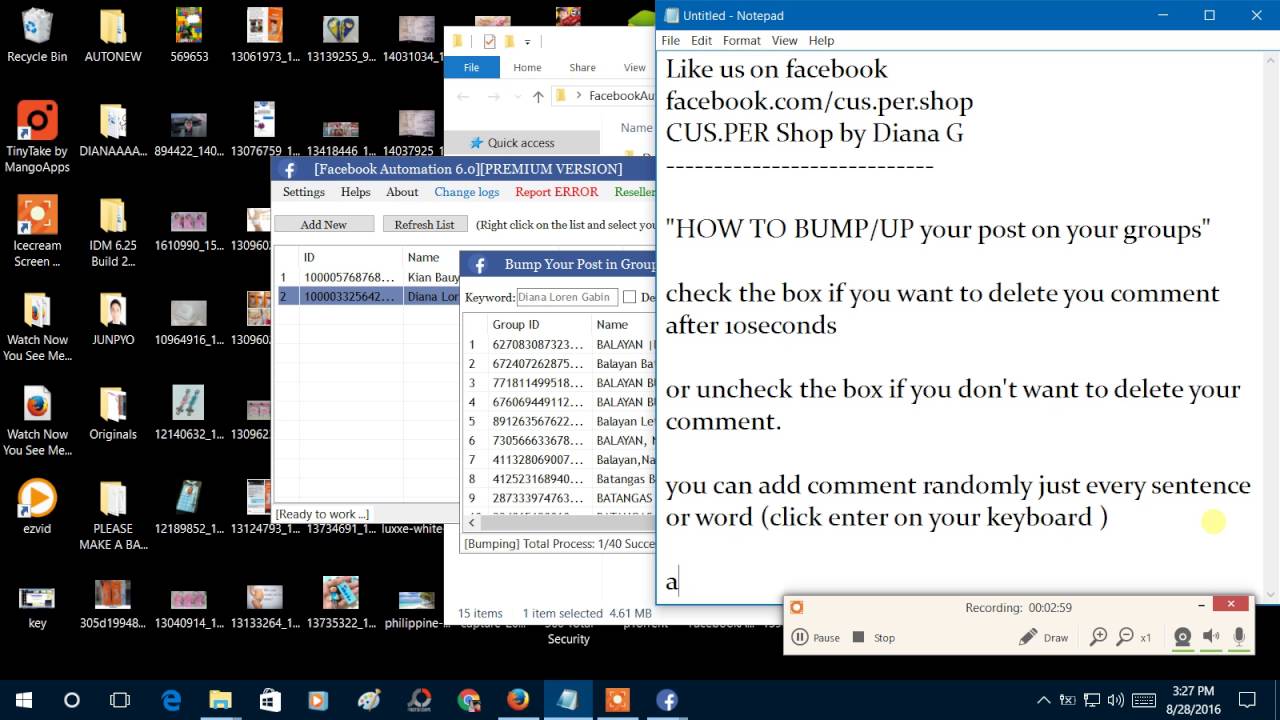The width and height of the screenshot is (1280, 720).
Task: Open the Action Center notification icon
Action: [x=1247, y=700]
